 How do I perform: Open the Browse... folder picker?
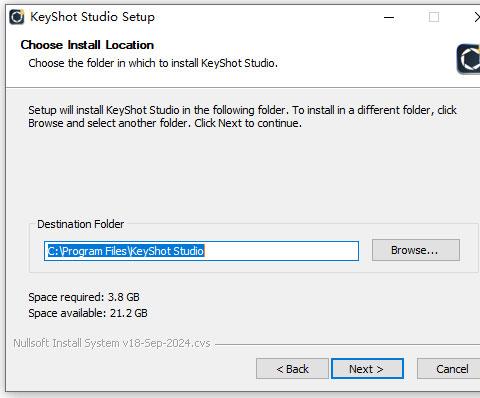(x=416, y=250)
